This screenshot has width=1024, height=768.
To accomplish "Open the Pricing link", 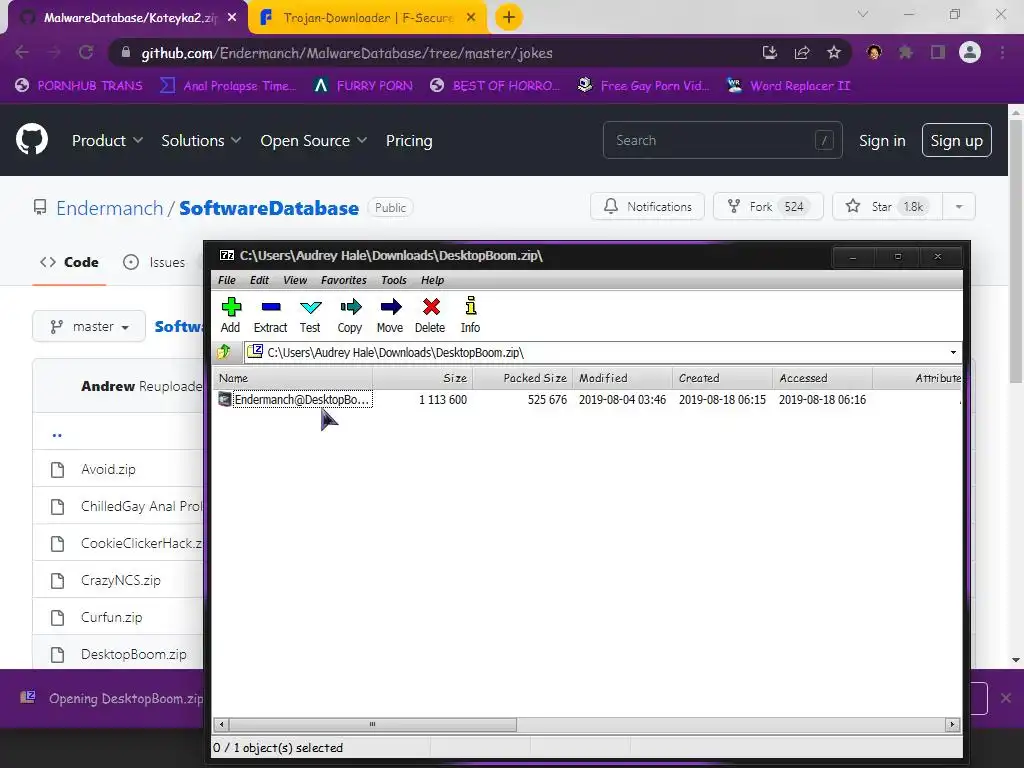I will pos(409,140).
